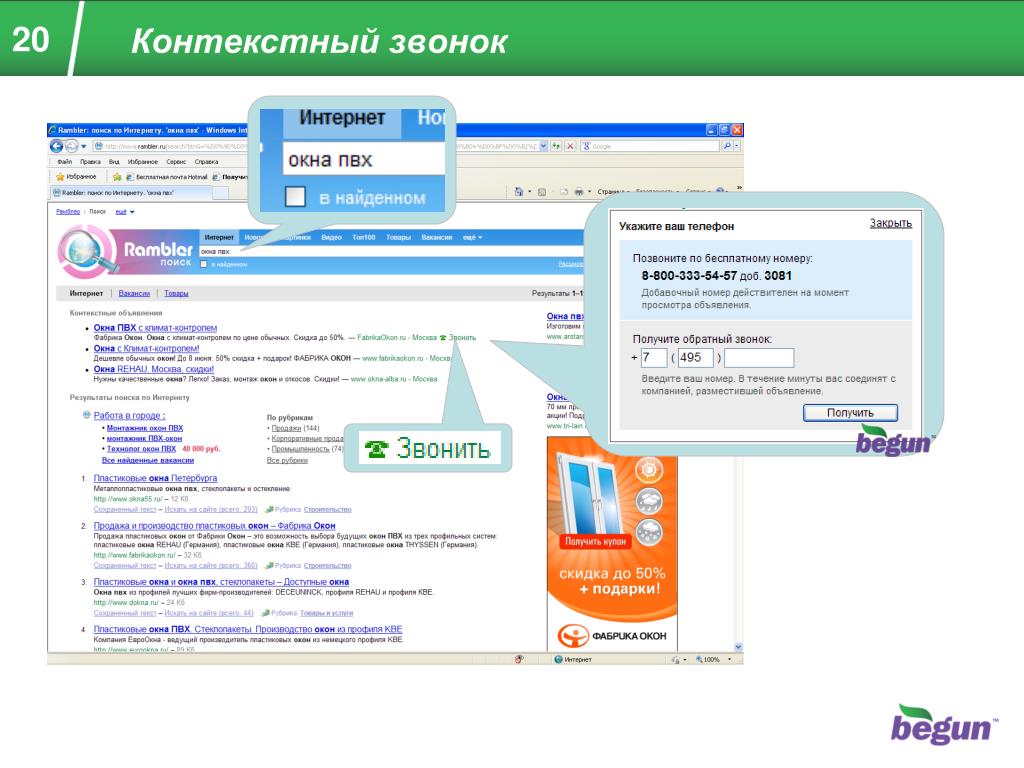Expand the command bar overflow chevron
Screen dimensions: 1024x768
click(739, 188)
